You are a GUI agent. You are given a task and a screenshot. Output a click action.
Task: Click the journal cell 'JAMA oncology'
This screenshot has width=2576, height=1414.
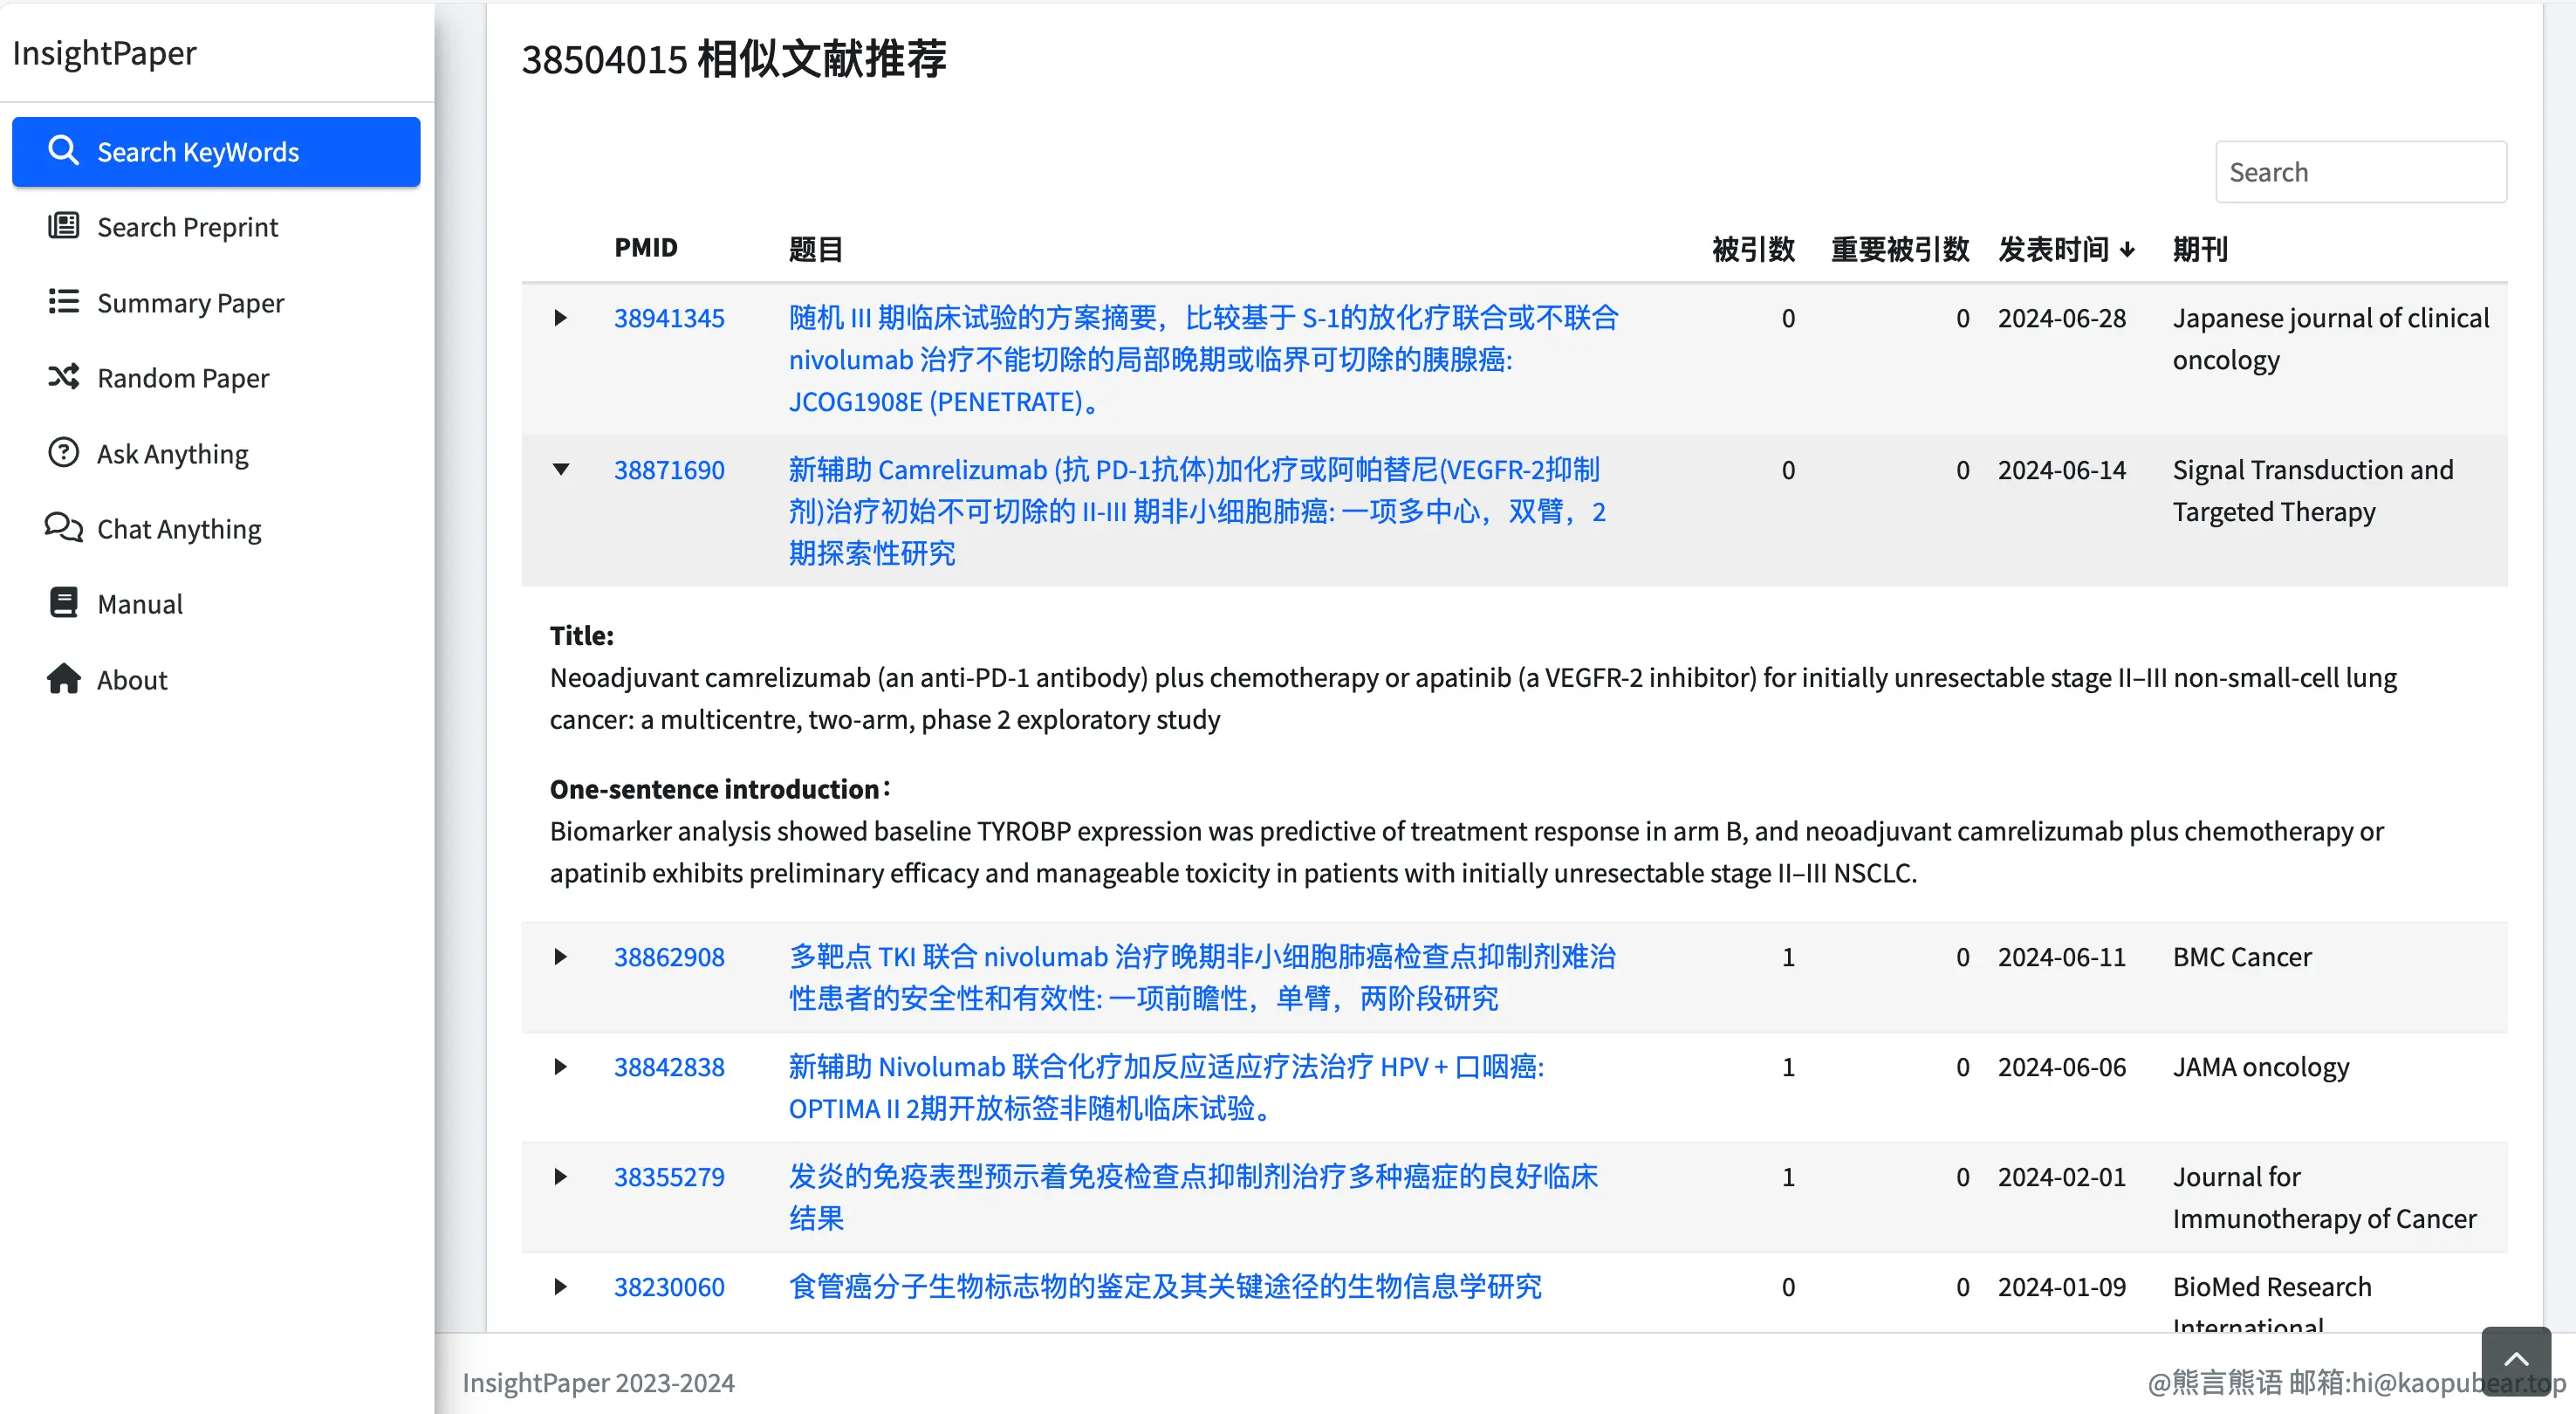(x=2260, y=1067)
